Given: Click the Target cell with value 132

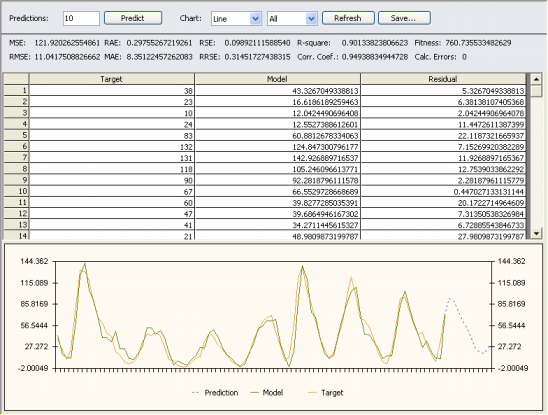Looking at the screenshot, I should click(111, 147).
